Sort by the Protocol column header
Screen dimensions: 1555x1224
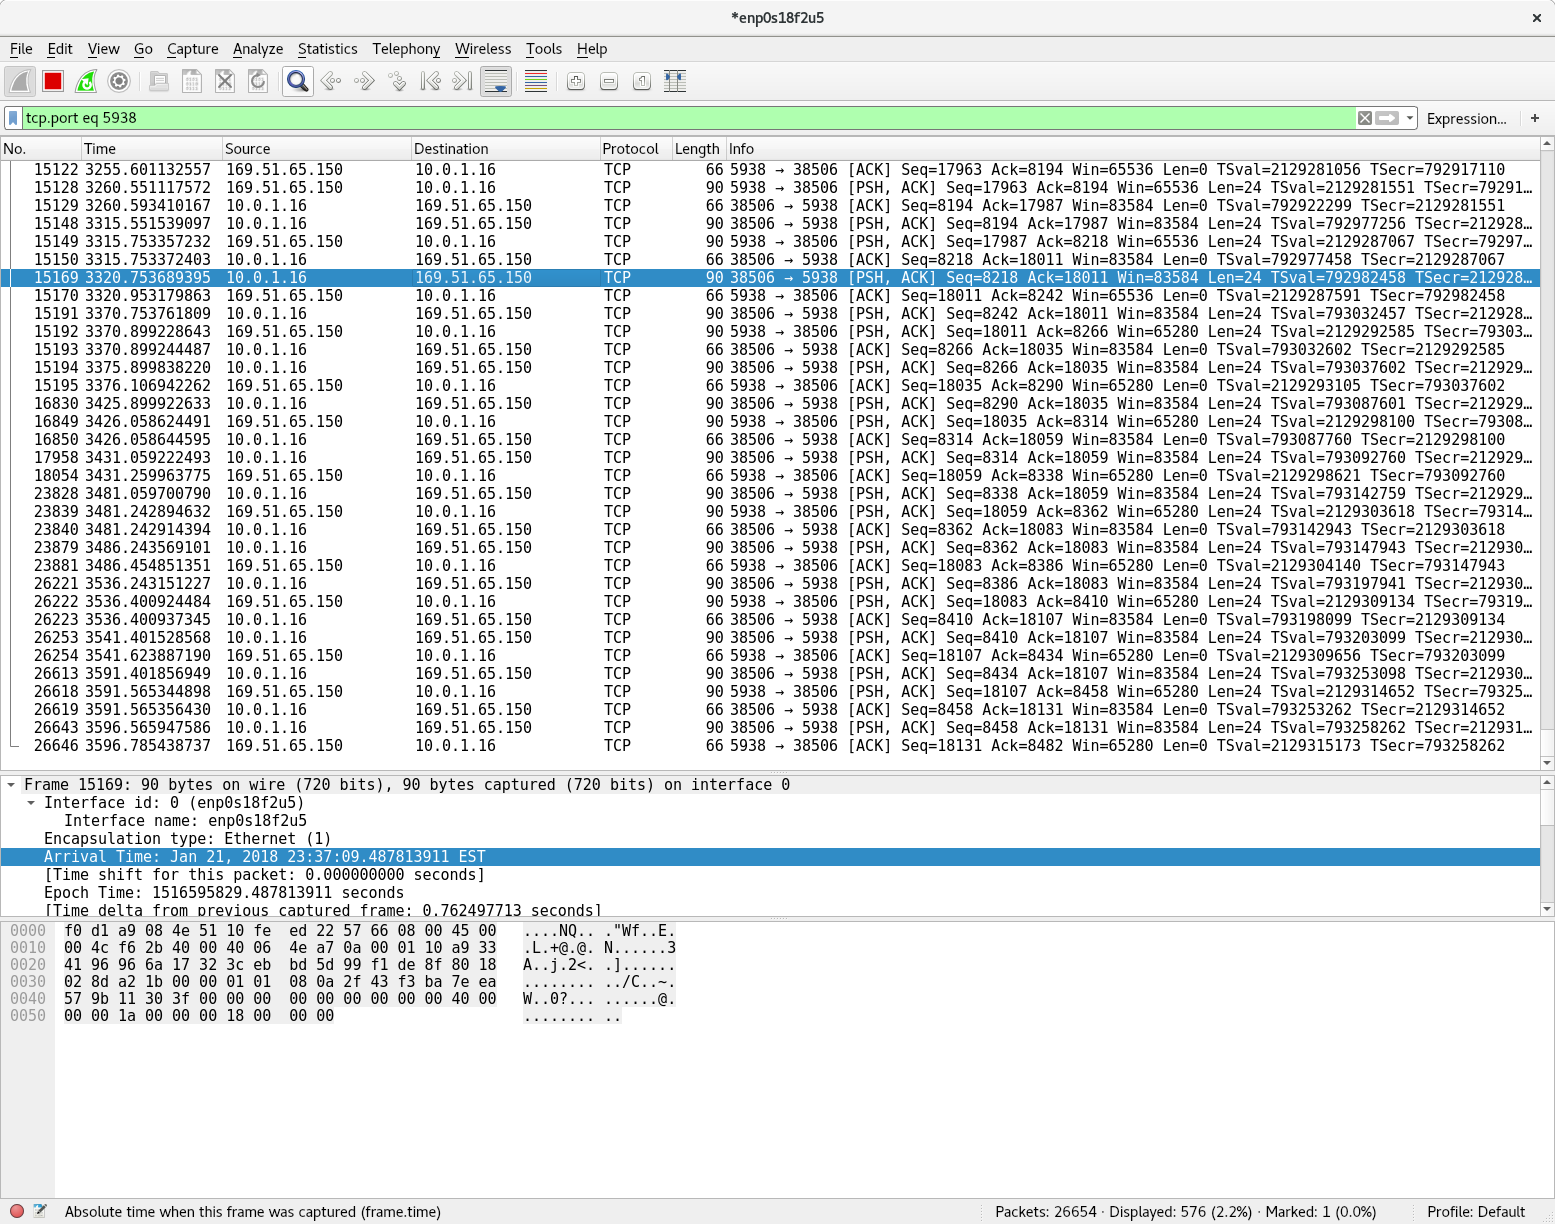pos(636,149)
